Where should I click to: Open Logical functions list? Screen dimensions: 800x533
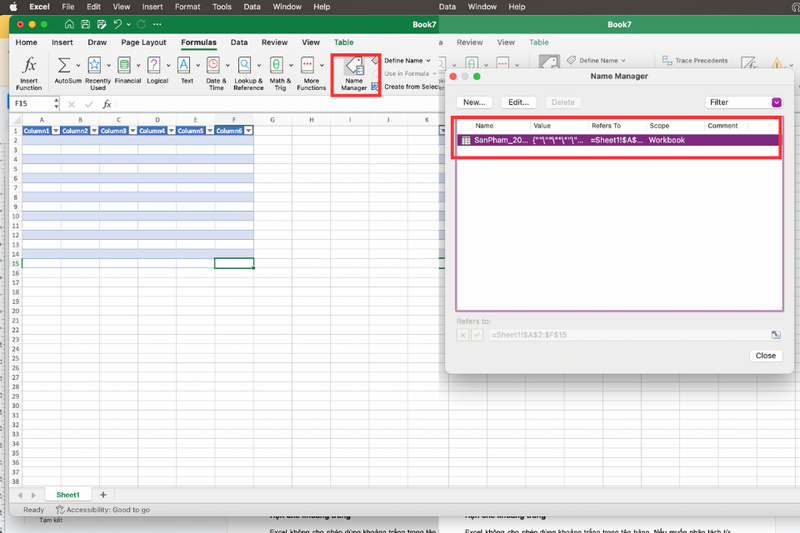[x=157, y=71]
